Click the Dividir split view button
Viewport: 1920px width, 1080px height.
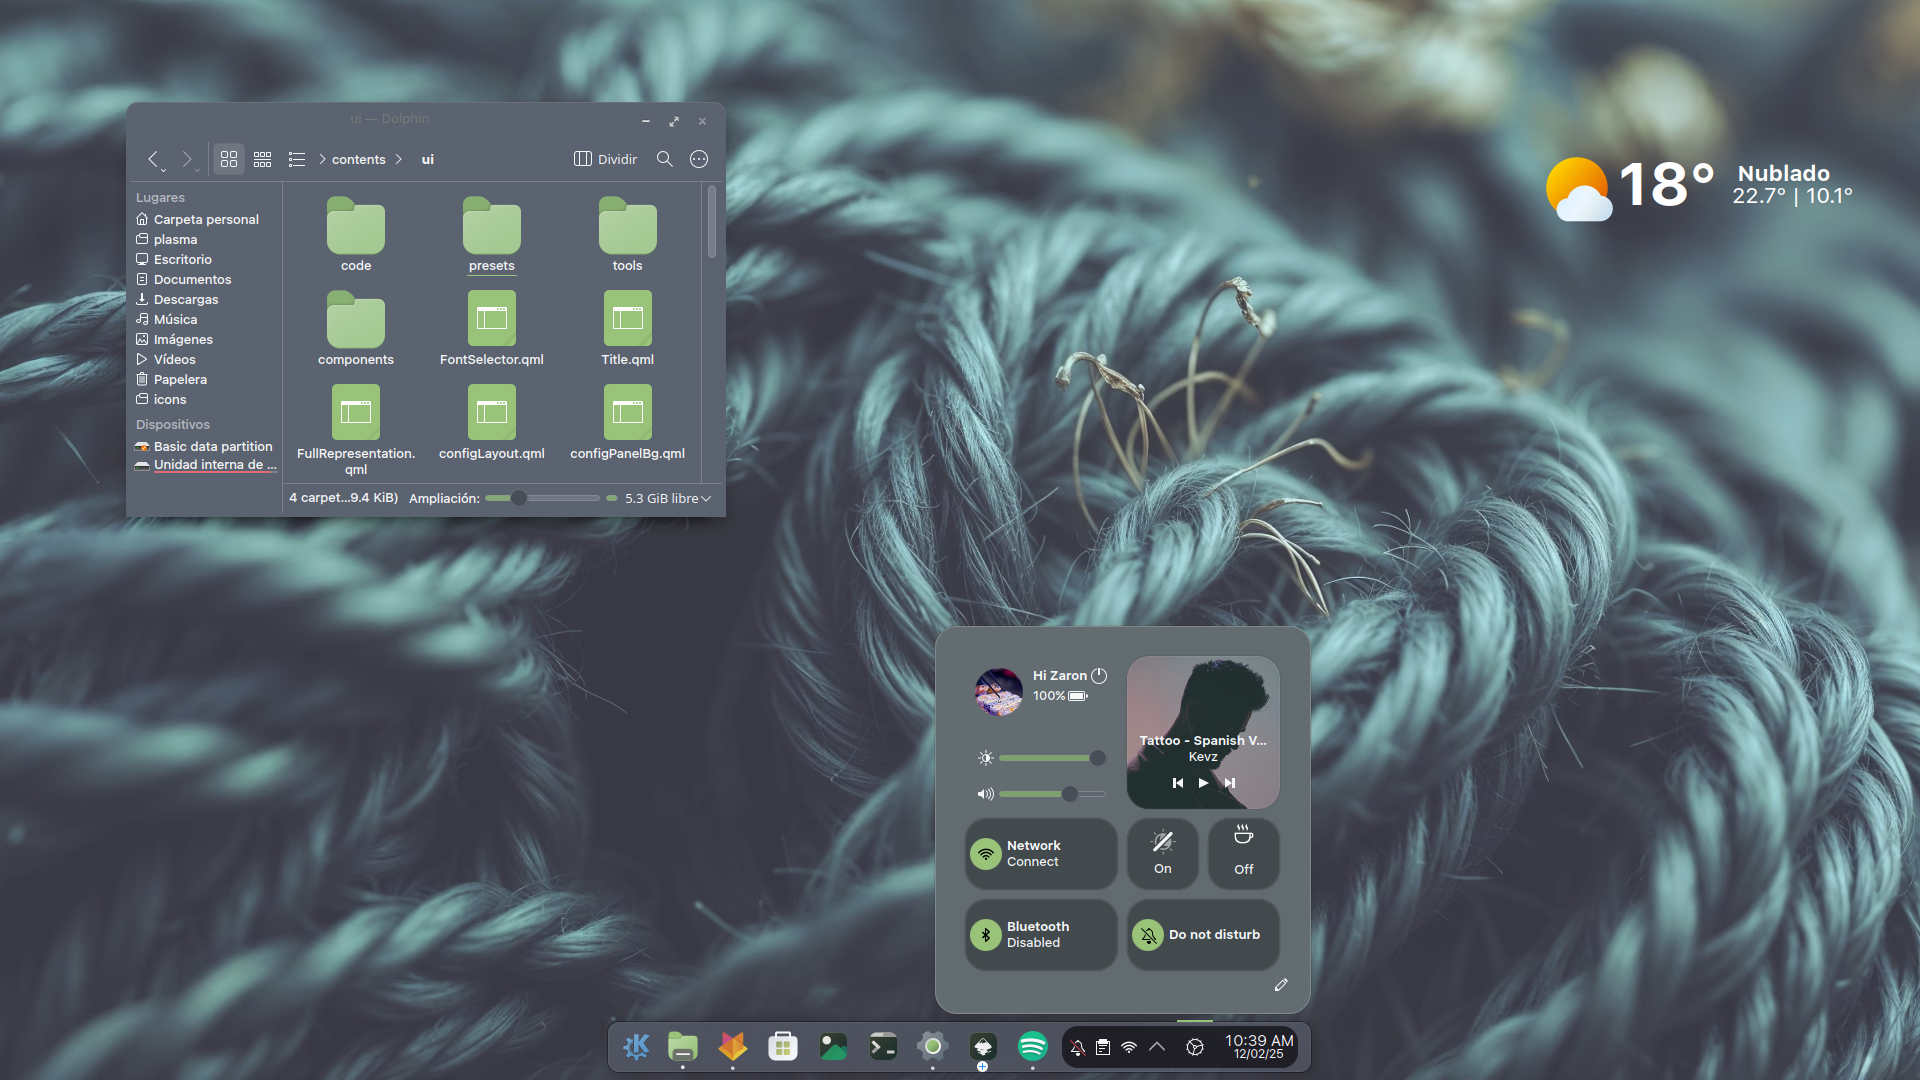point(605,159)
